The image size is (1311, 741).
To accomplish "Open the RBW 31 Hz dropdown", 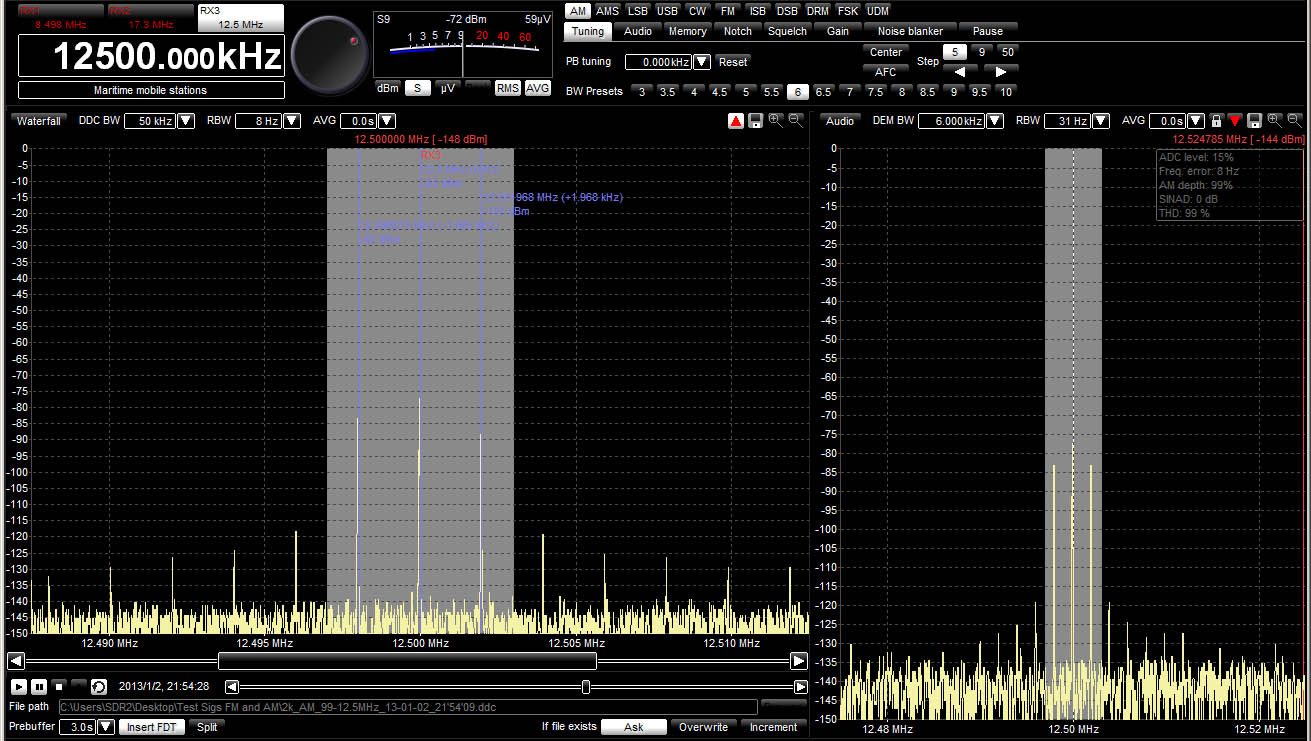I will point(1100,121).
